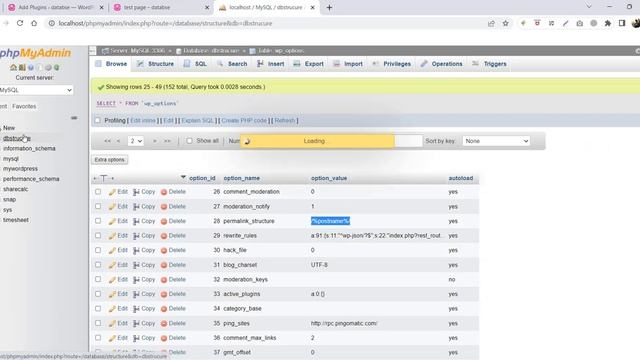The image size is (640, 360).
Task: Click the browser address bar URL
Action: point(165,23)
